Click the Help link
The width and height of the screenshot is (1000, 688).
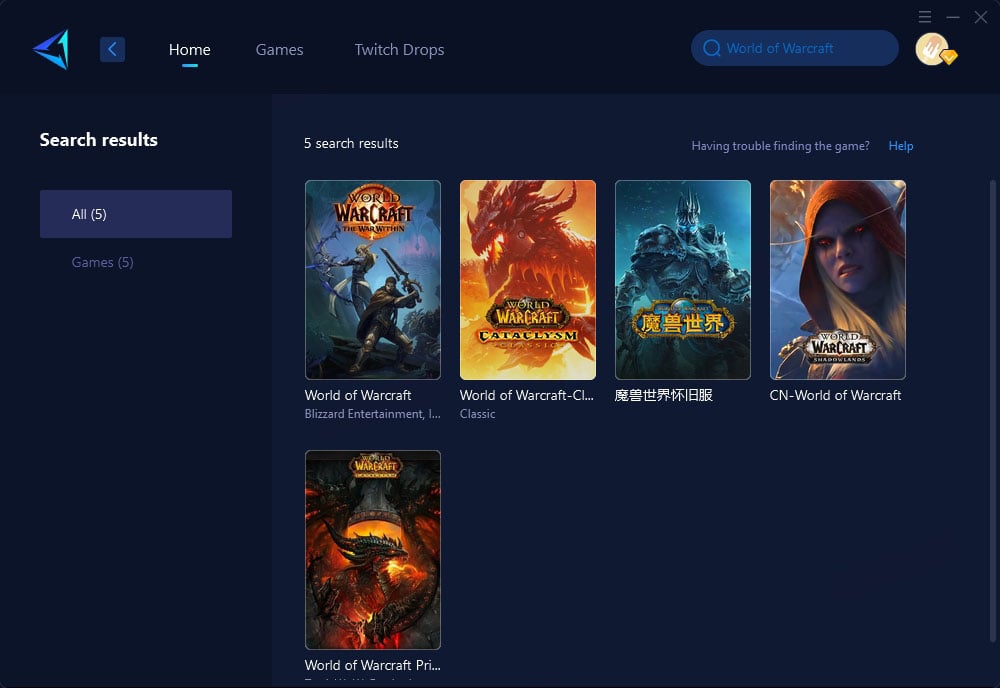click(901, 146)
